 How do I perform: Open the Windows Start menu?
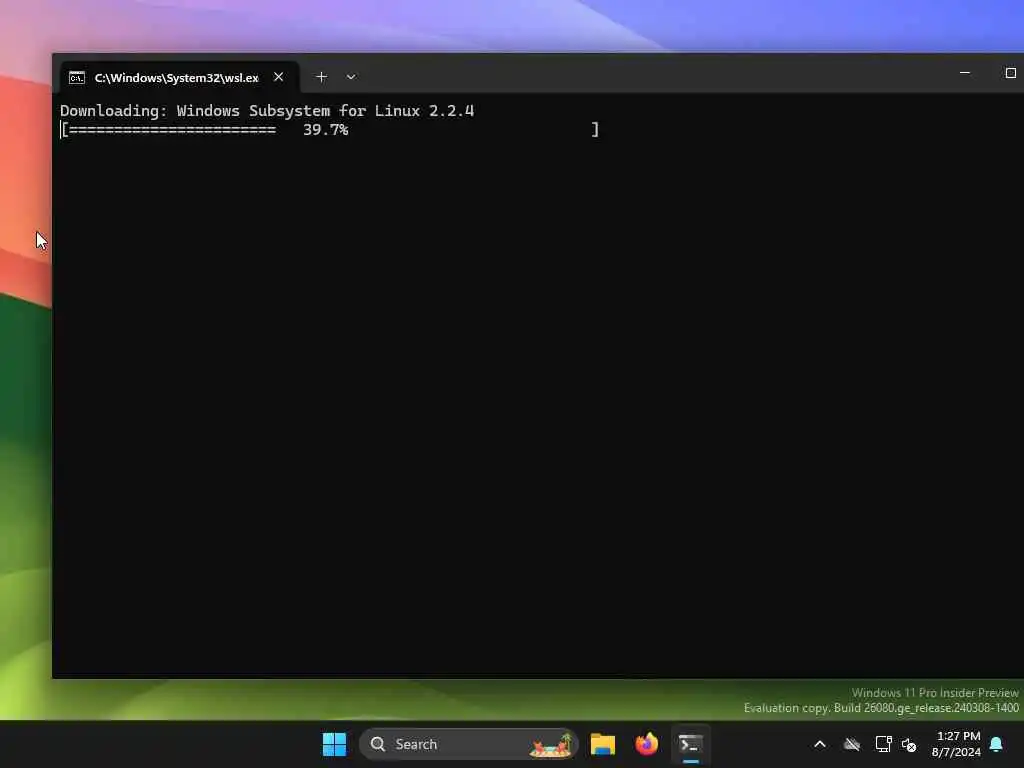click(334, 744)
